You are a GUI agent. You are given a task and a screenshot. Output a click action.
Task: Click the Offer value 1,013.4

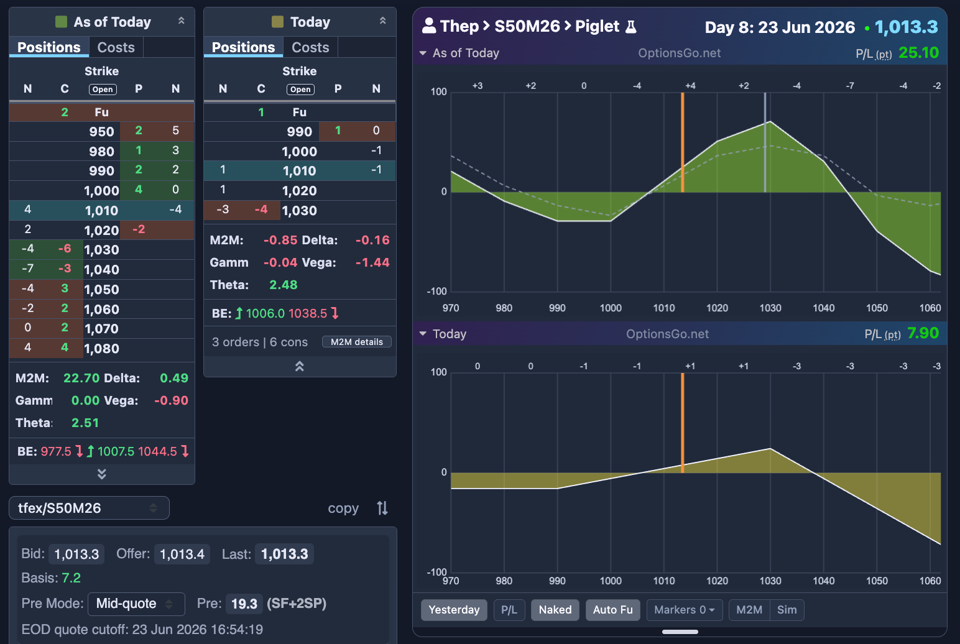[182, 554]
